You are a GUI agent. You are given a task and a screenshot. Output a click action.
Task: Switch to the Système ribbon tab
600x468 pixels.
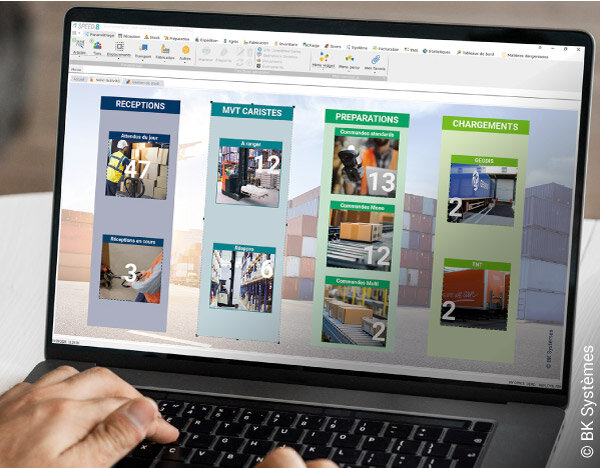click(x=357, y=47)
